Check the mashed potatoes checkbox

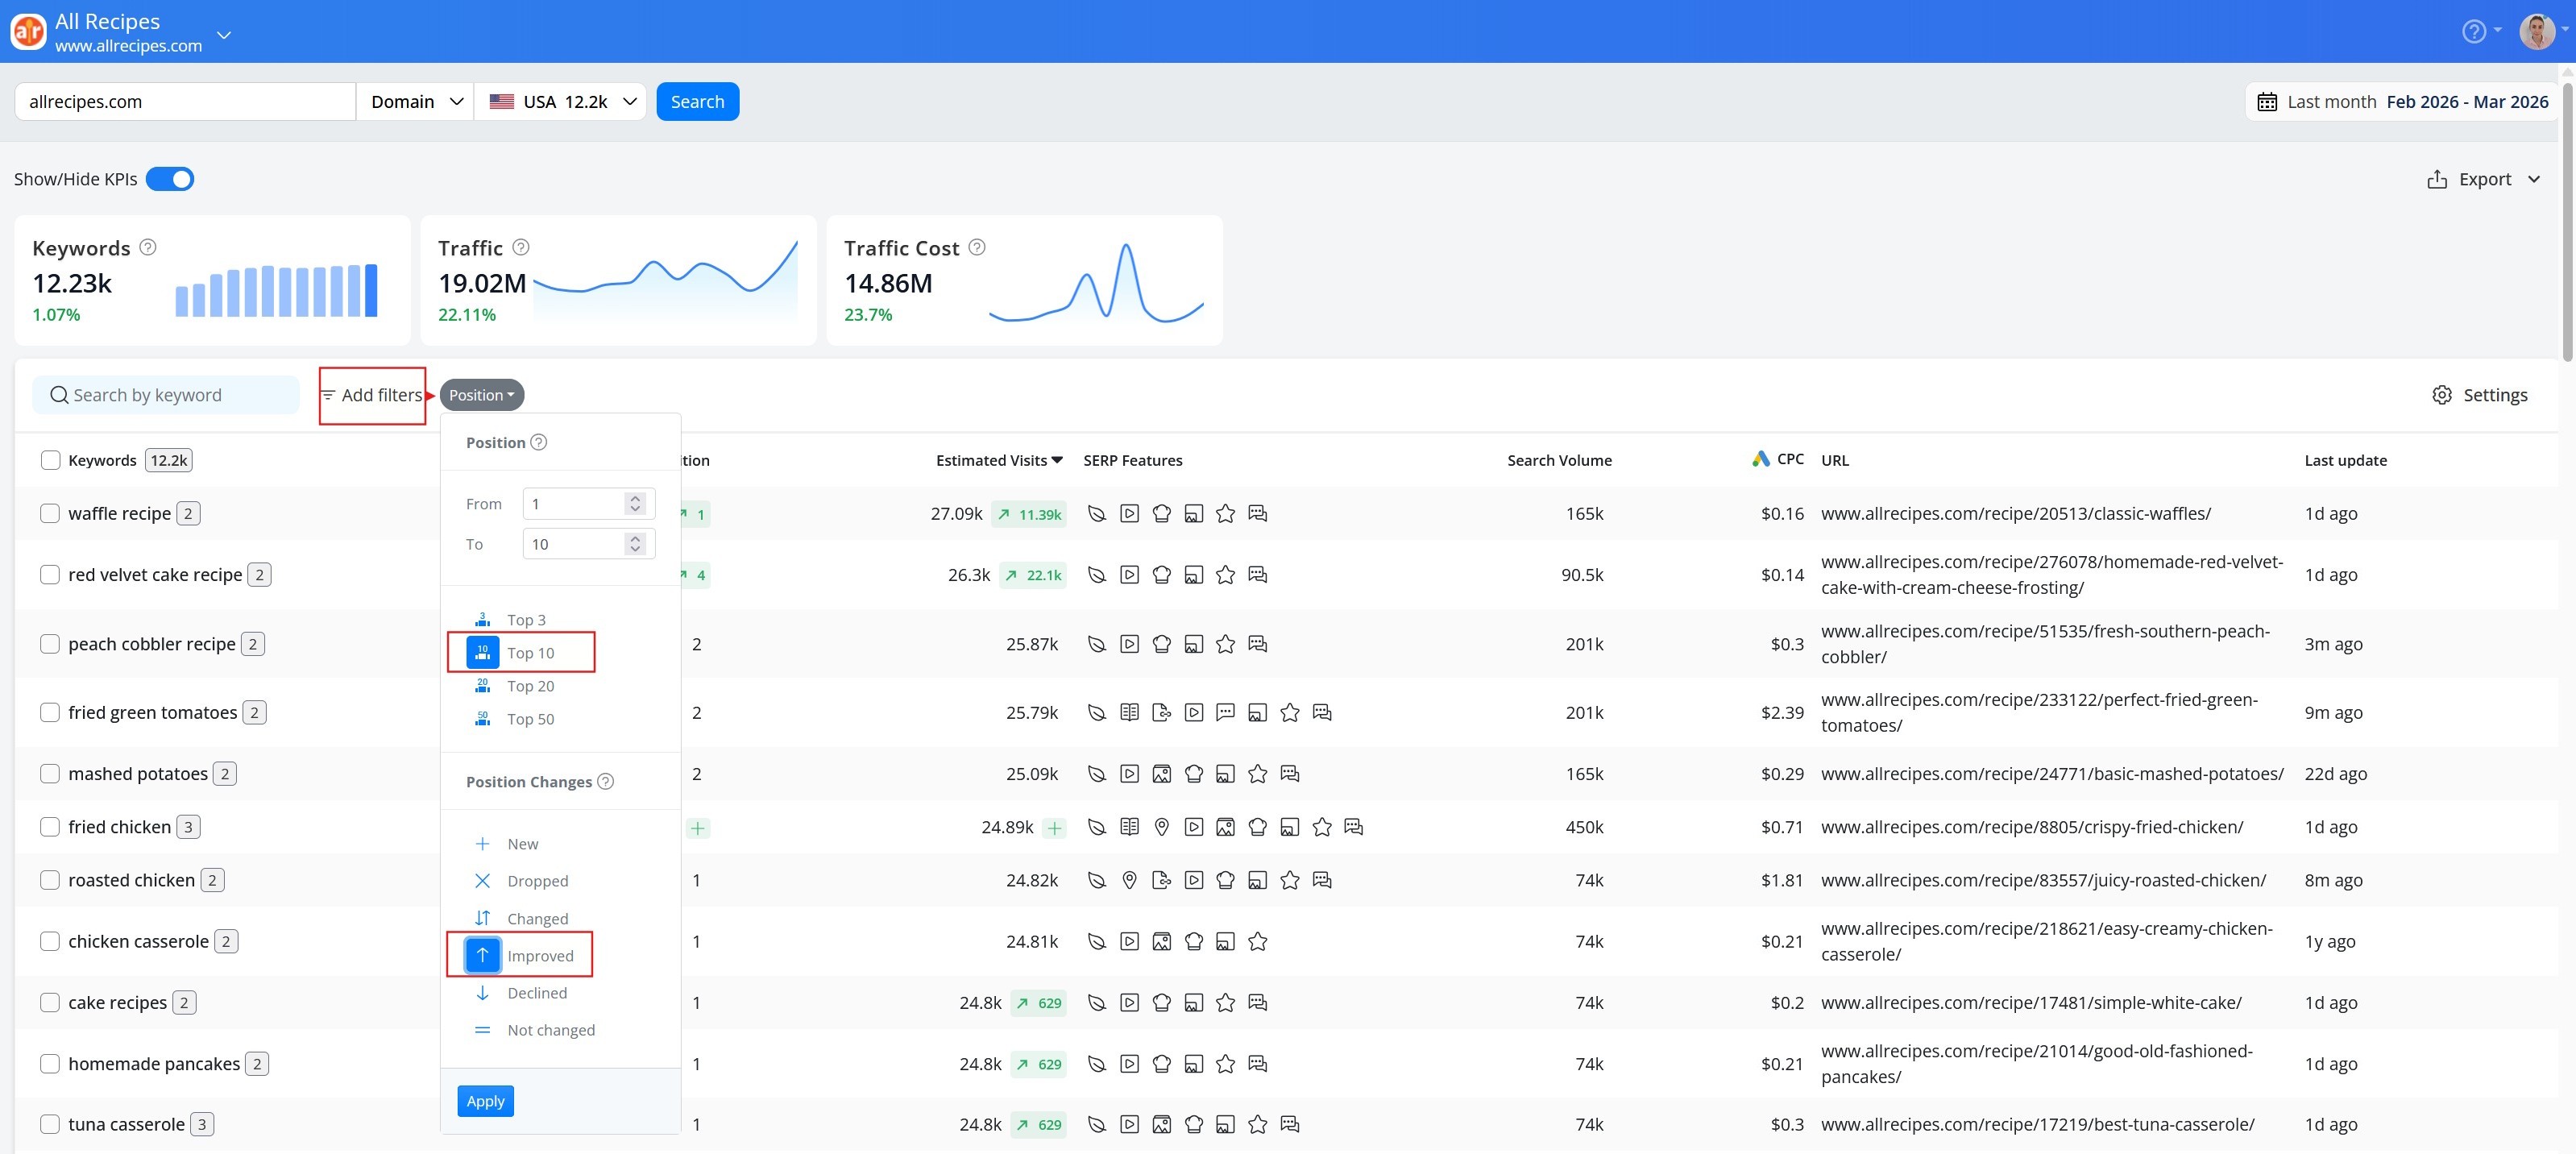pos(50,773)
